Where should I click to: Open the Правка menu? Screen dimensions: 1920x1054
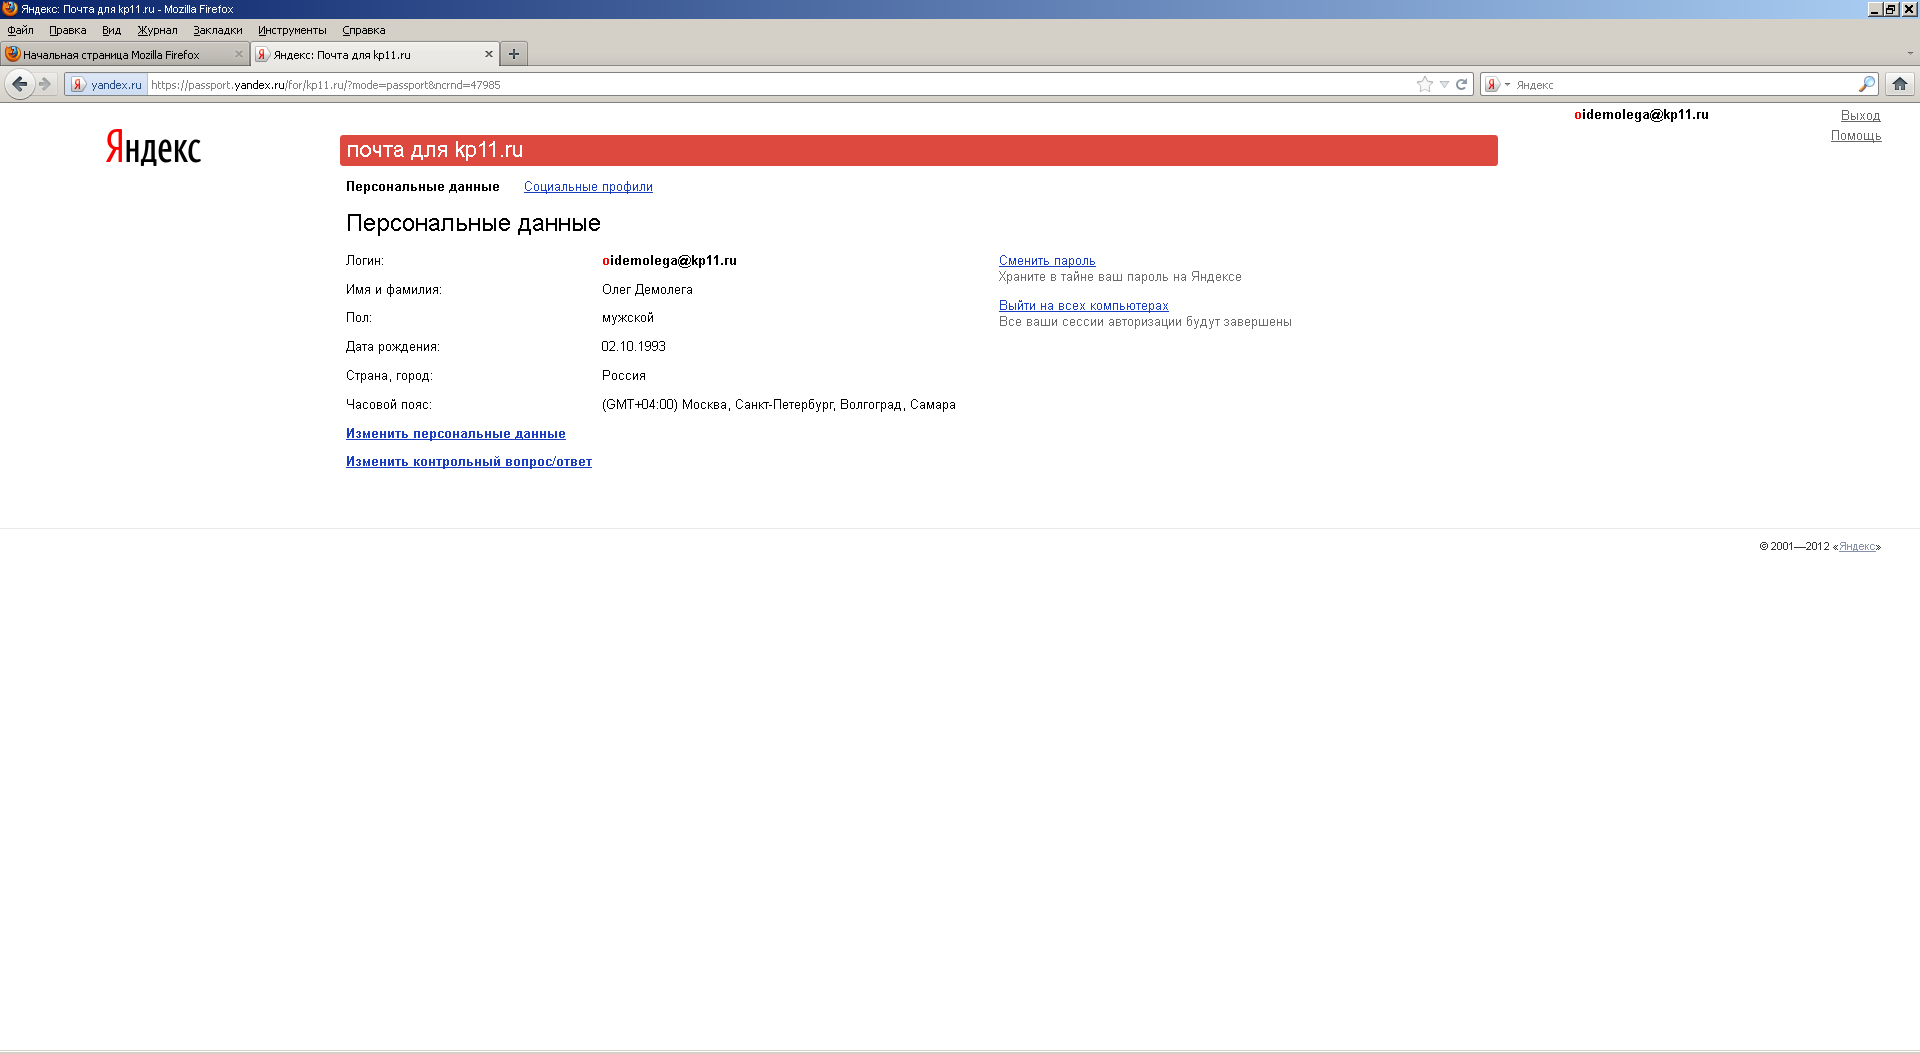click(x=67, y=30)
